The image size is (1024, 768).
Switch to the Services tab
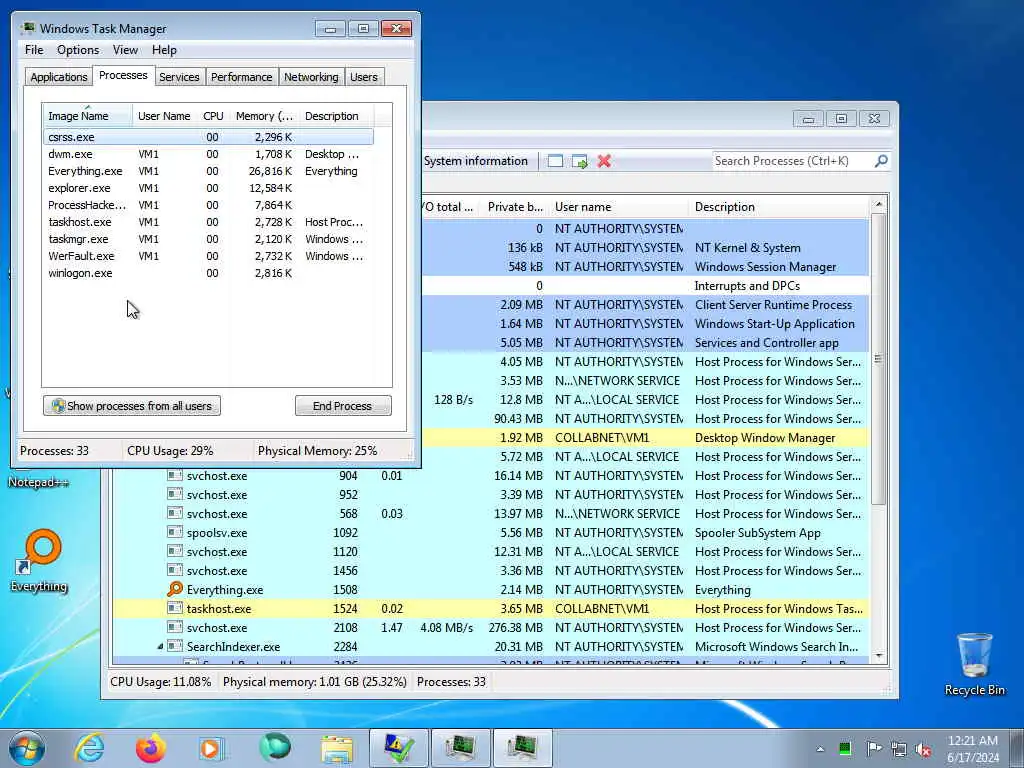179,77
